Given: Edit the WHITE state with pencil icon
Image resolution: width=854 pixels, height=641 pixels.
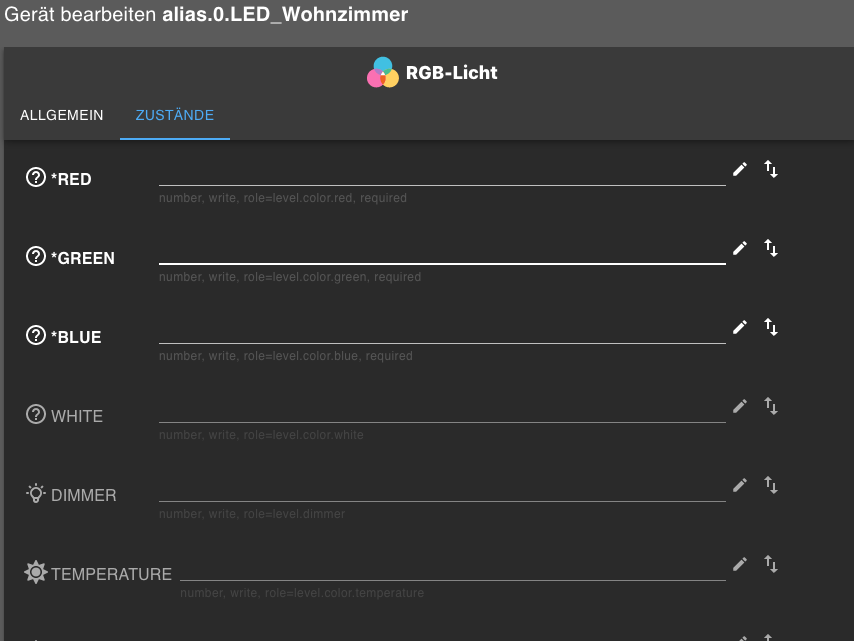Looking at the screenshot, I should pos(740,406).
